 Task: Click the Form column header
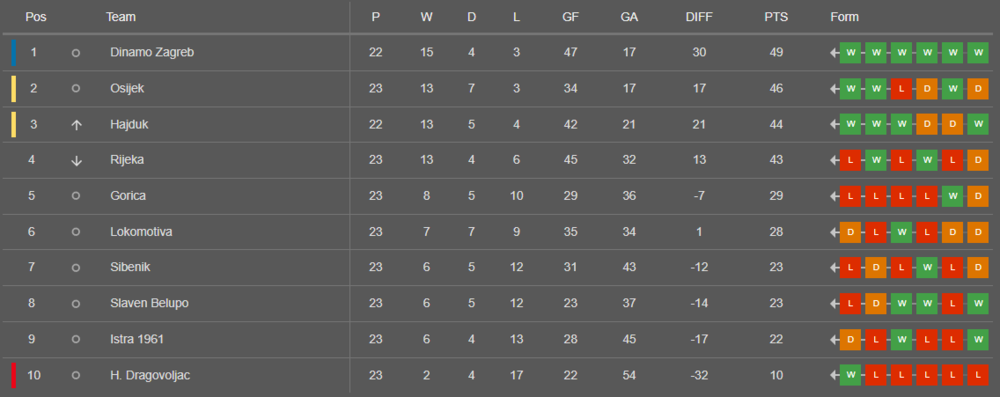[844, 17]
